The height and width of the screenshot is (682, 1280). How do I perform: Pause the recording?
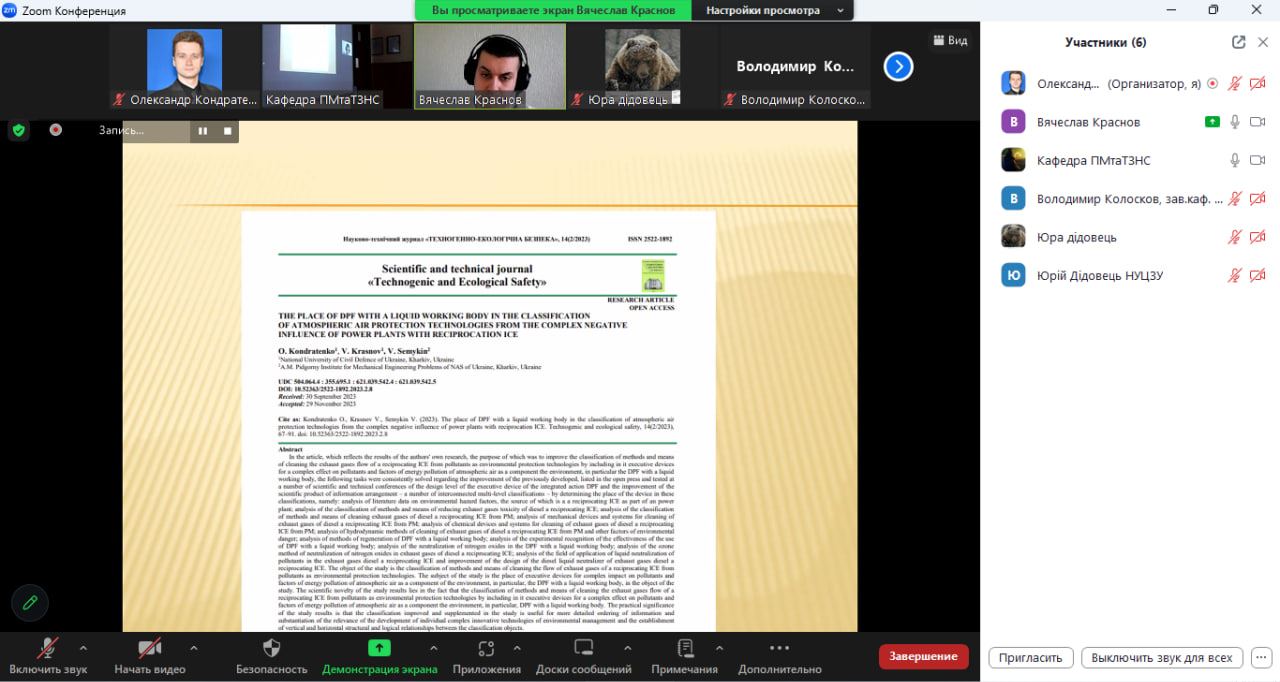[x=203, y=131]
